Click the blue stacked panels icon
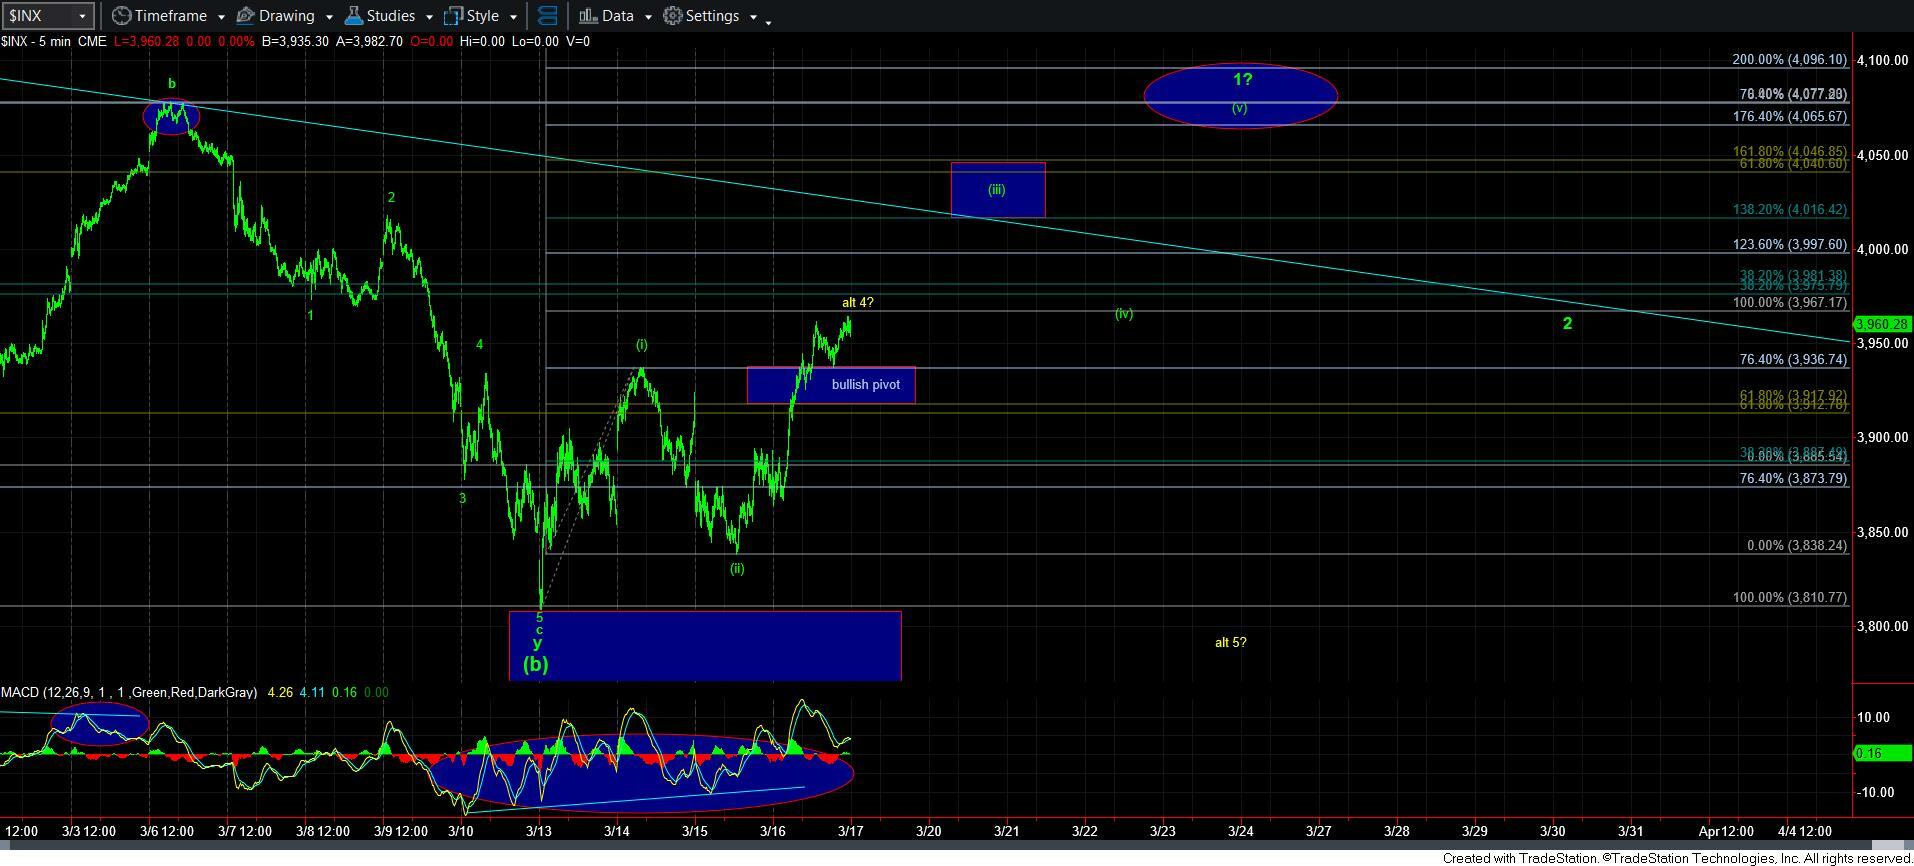1914x866 pixels. click(547, 16)
